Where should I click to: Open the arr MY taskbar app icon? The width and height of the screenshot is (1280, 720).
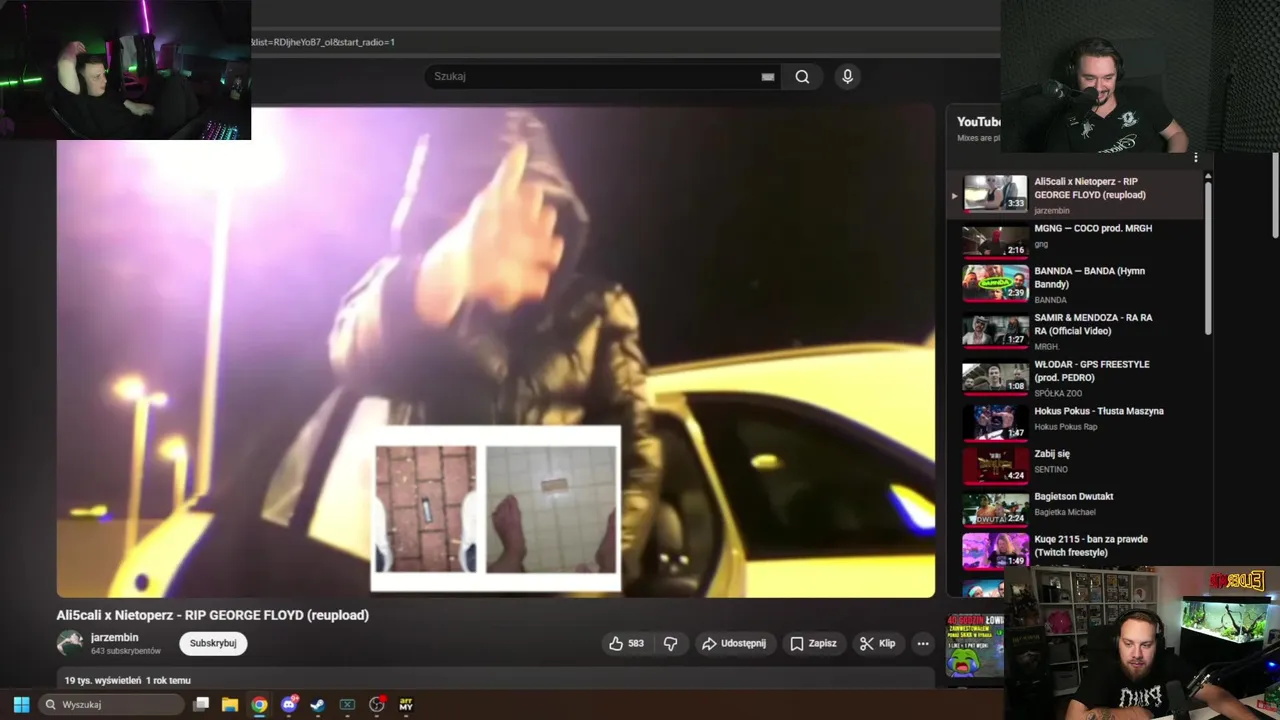tap(406, 704)
